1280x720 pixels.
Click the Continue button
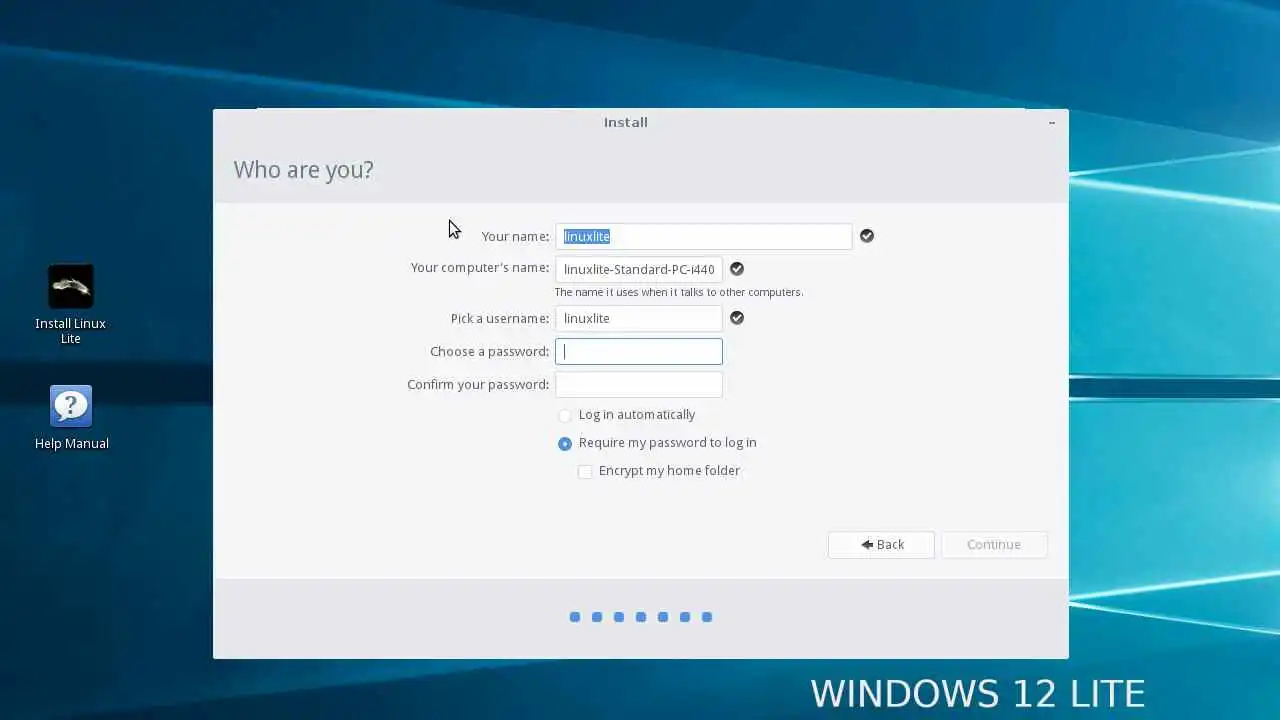click(x=994, y=545)
